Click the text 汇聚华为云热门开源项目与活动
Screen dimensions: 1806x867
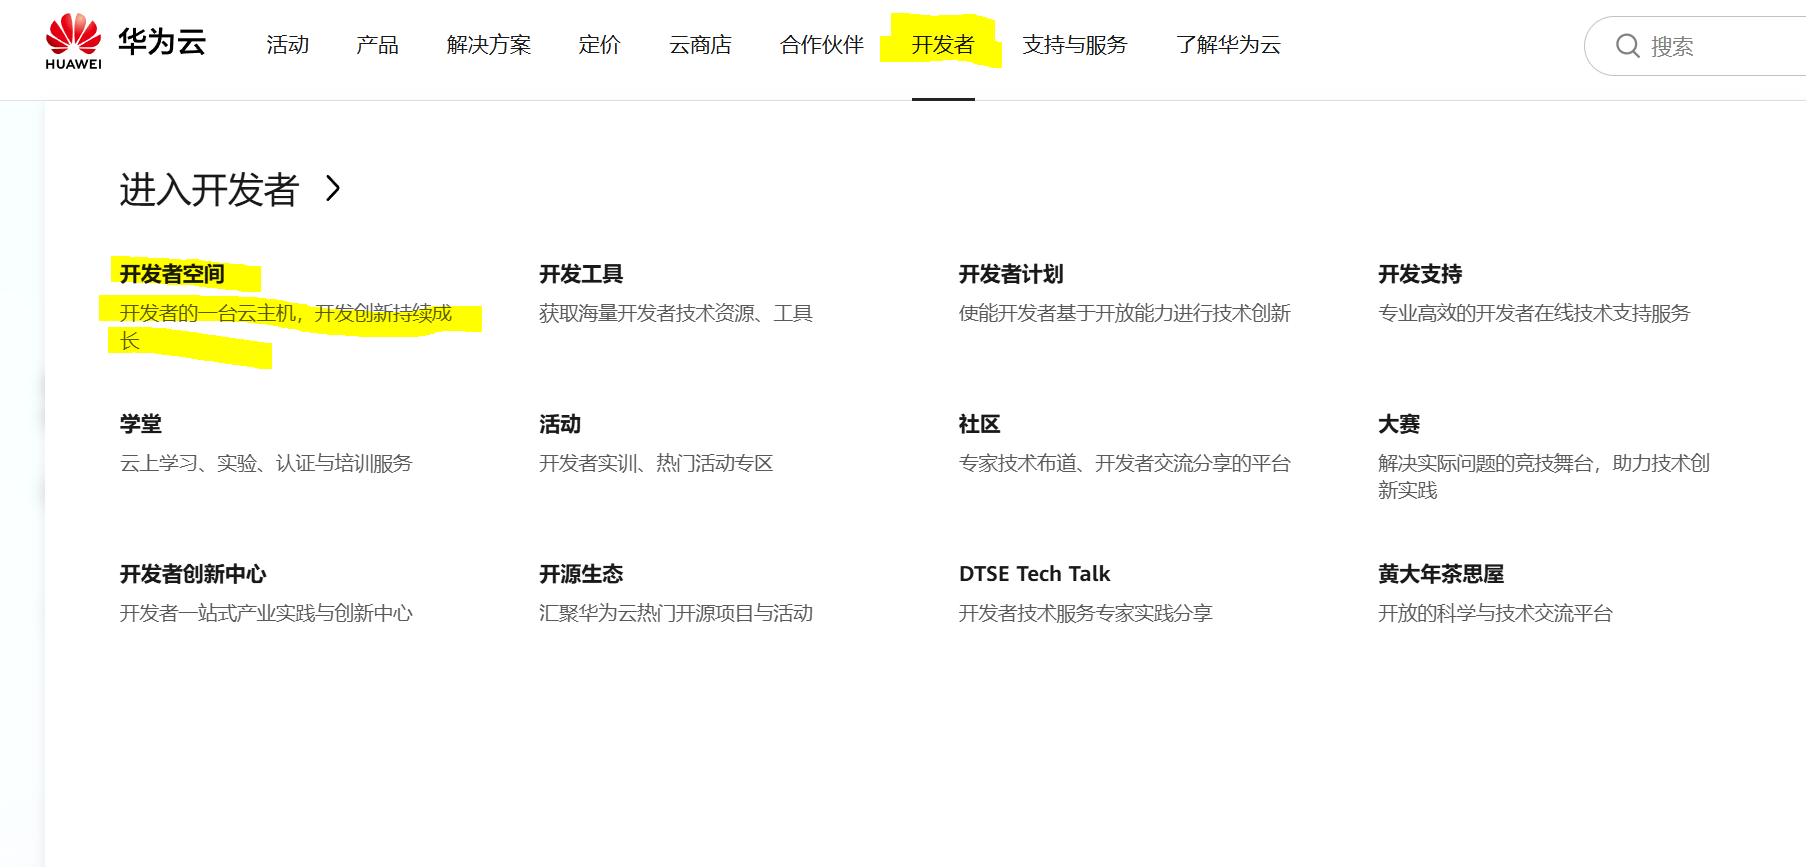(x=676, y=613)
